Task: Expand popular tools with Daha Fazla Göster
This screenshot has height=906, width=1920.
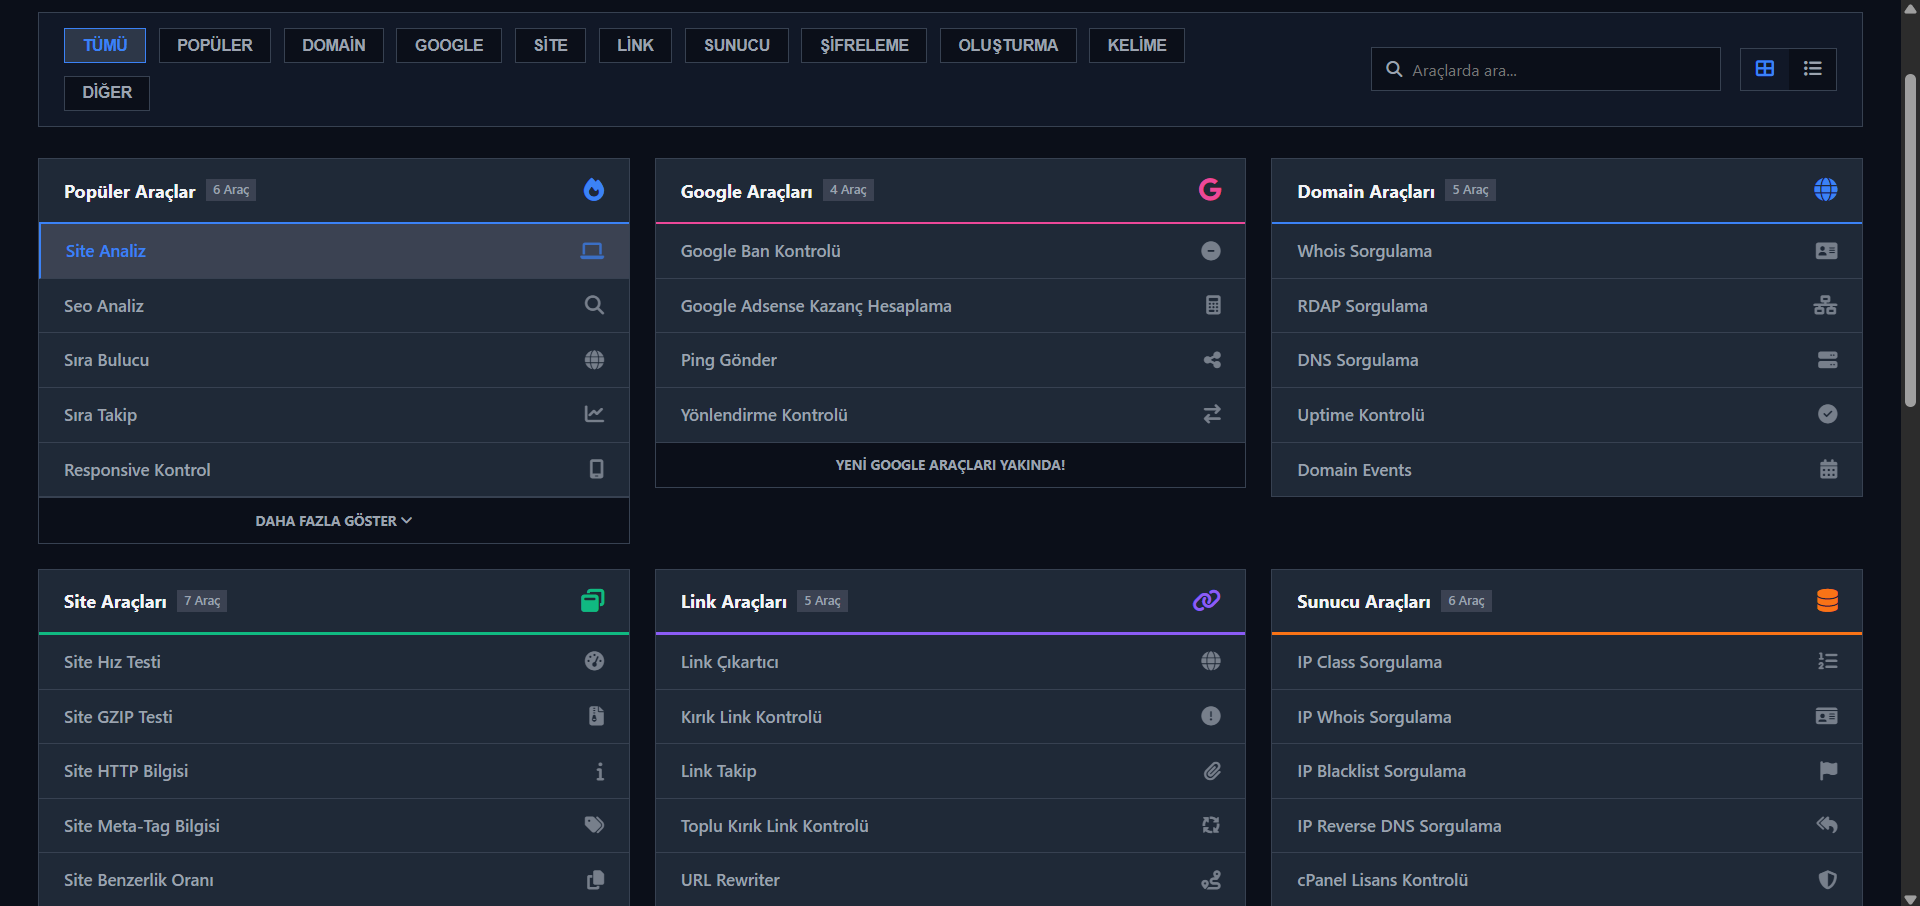Action: click(334, 521)
